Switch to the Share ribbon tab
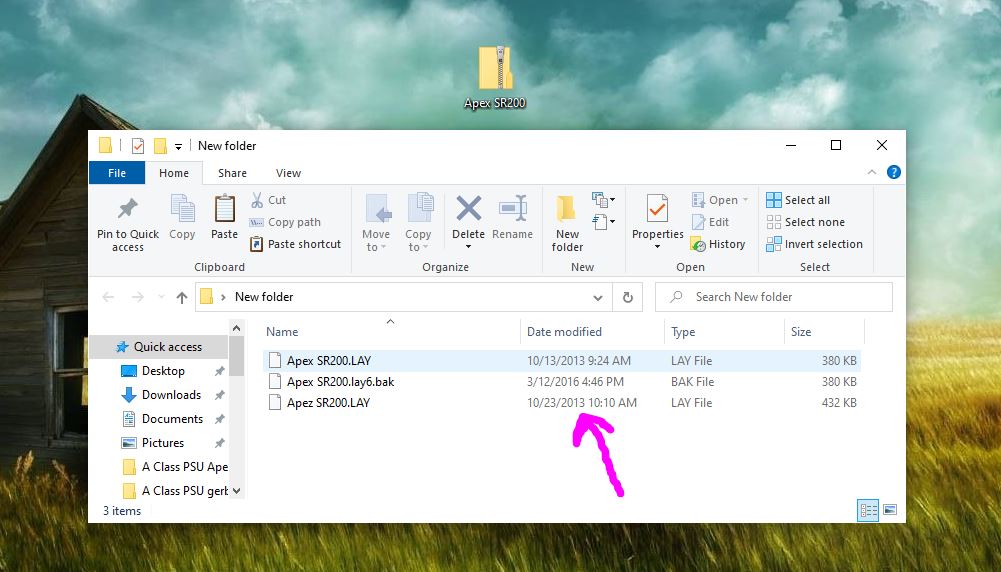This screenshot has width=1001, height=572. (x=232, y=173)
